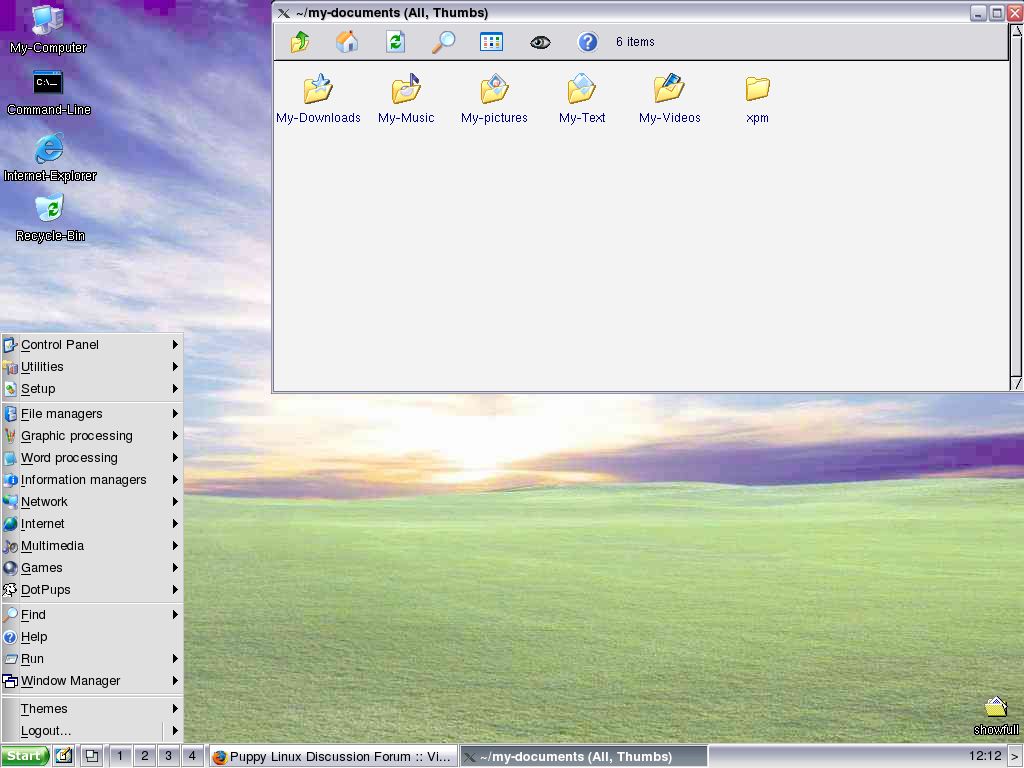Switch to virtual desktop 4
Viewport: 1024px width, 768px height.
click(192, 756)
